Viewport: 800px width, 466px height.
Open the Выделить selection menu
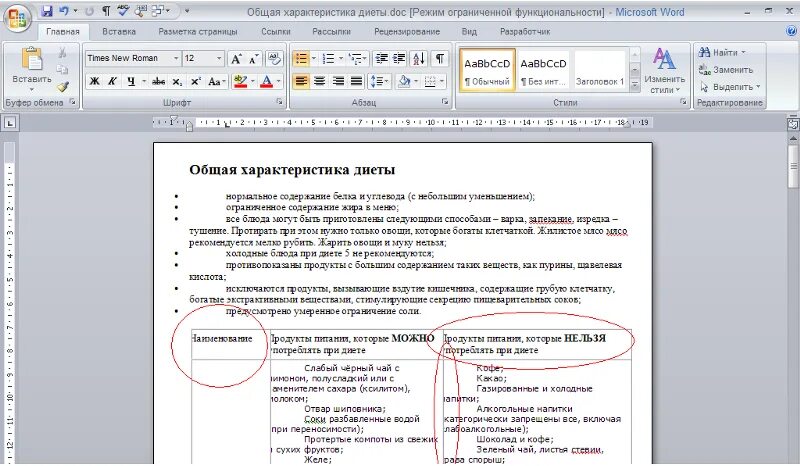tap(729, 87)
